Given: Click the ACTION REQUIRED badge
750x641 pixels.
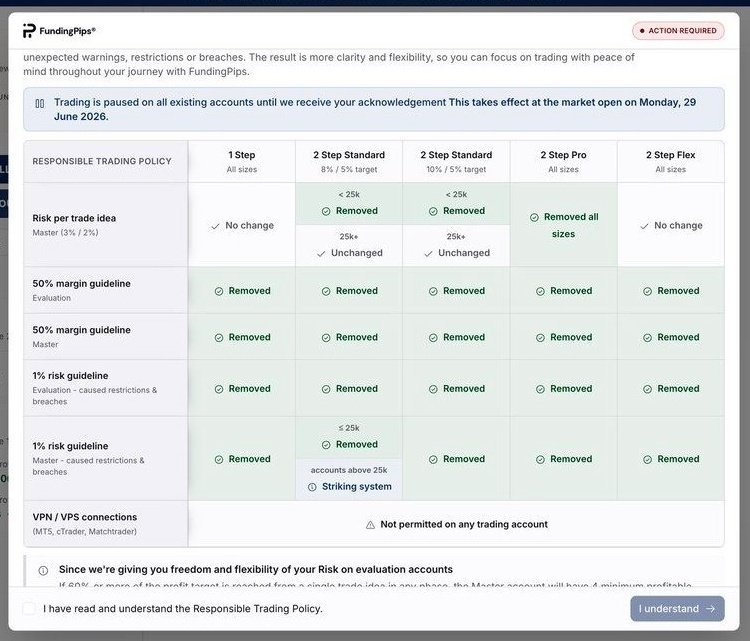Looking at the screenshot, I should point(678,31).
